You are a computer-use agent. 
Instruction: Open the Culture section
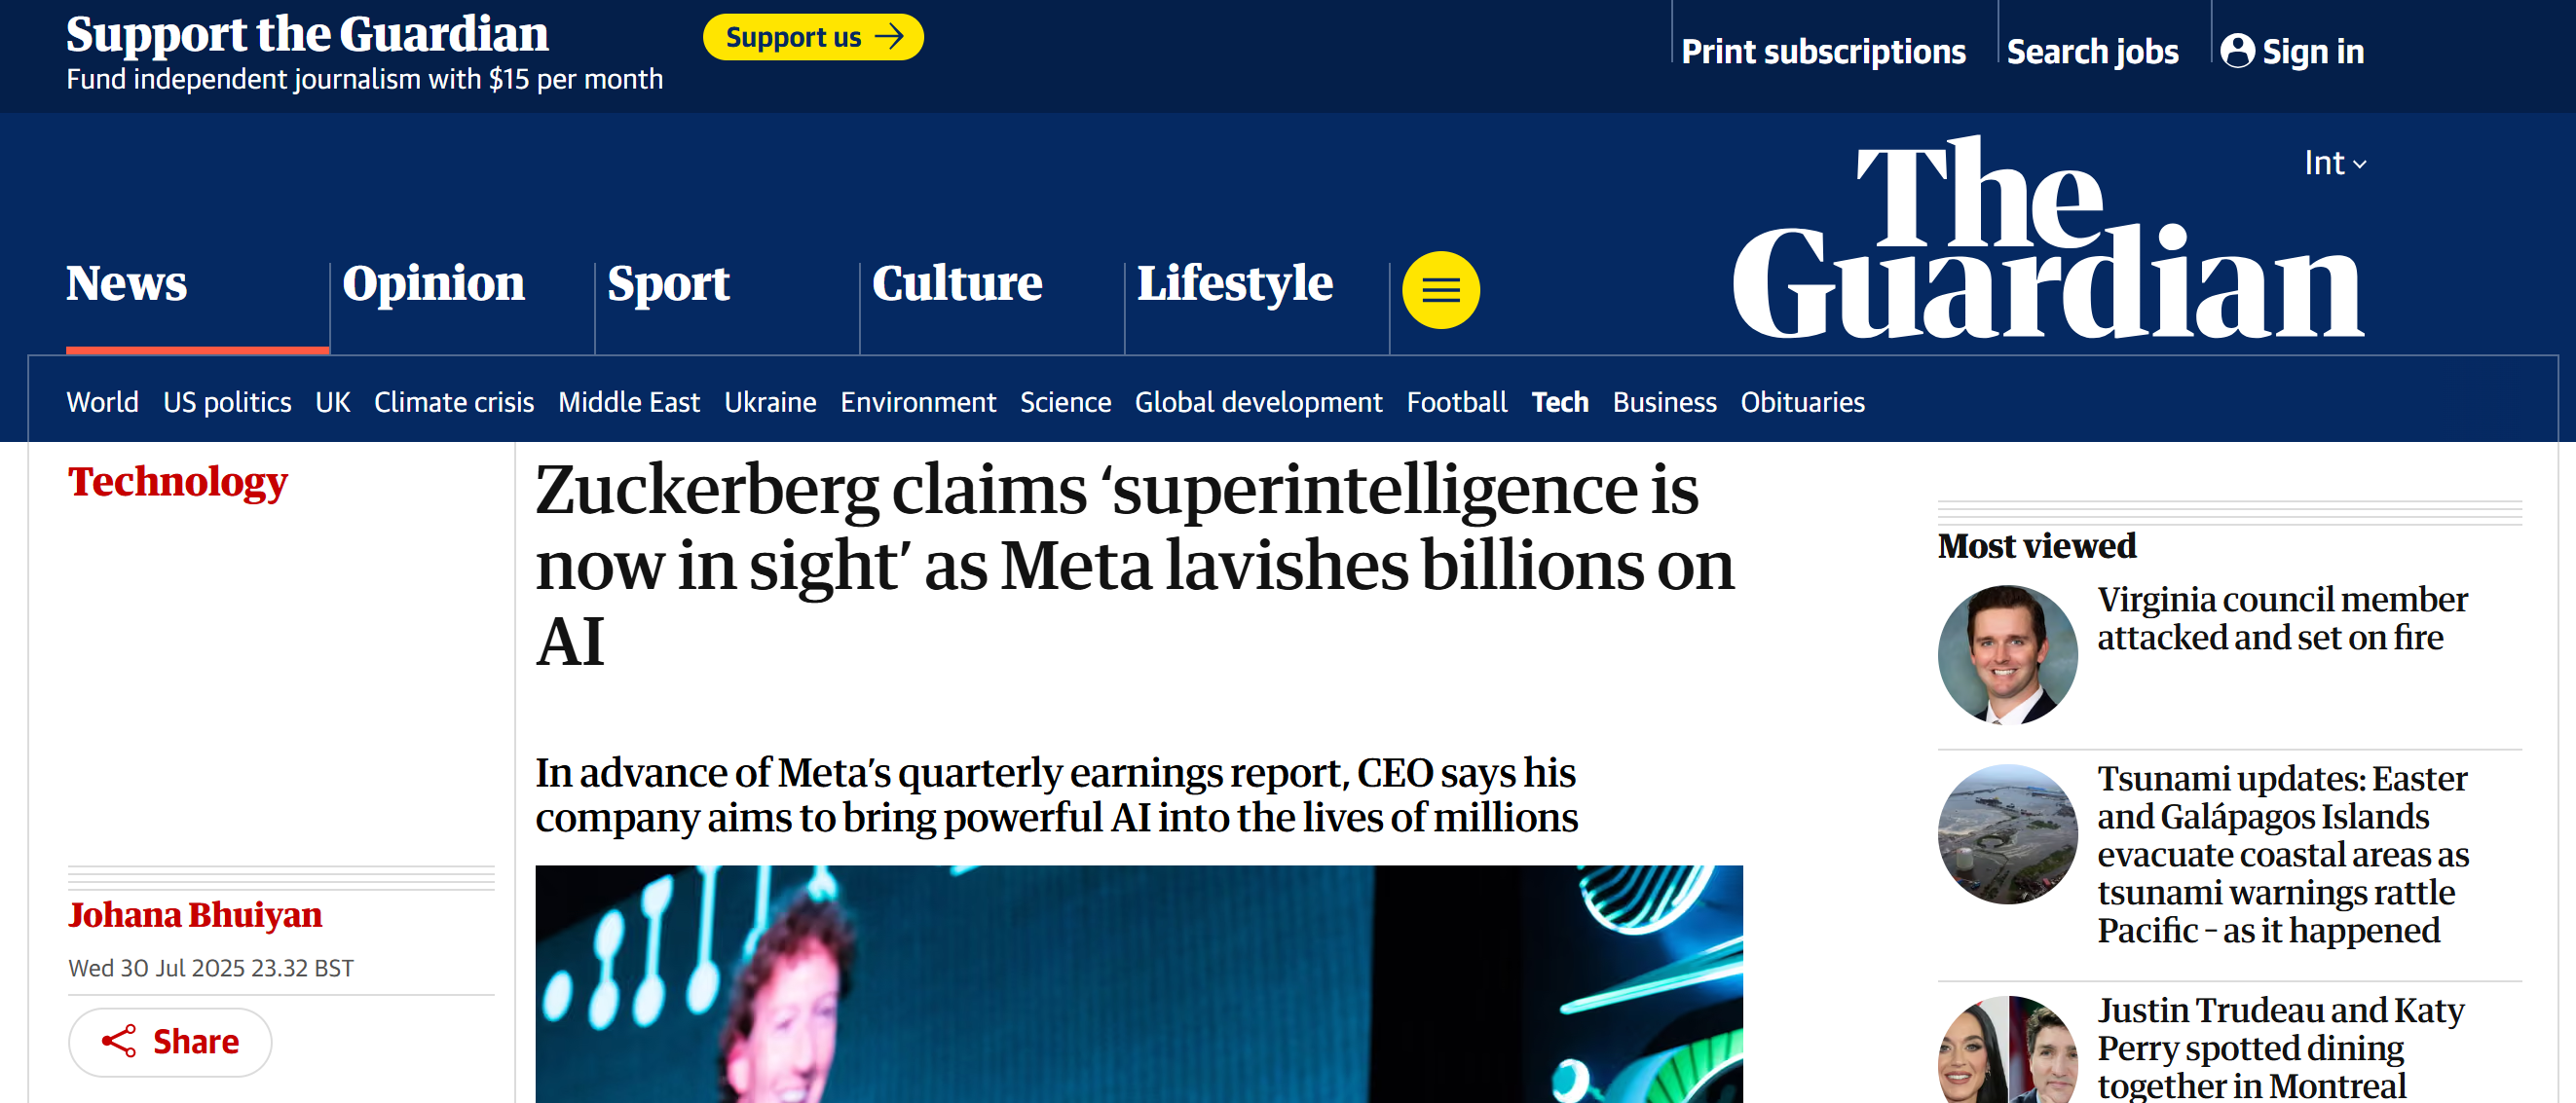pyautogui.click(x=957, y=283)
